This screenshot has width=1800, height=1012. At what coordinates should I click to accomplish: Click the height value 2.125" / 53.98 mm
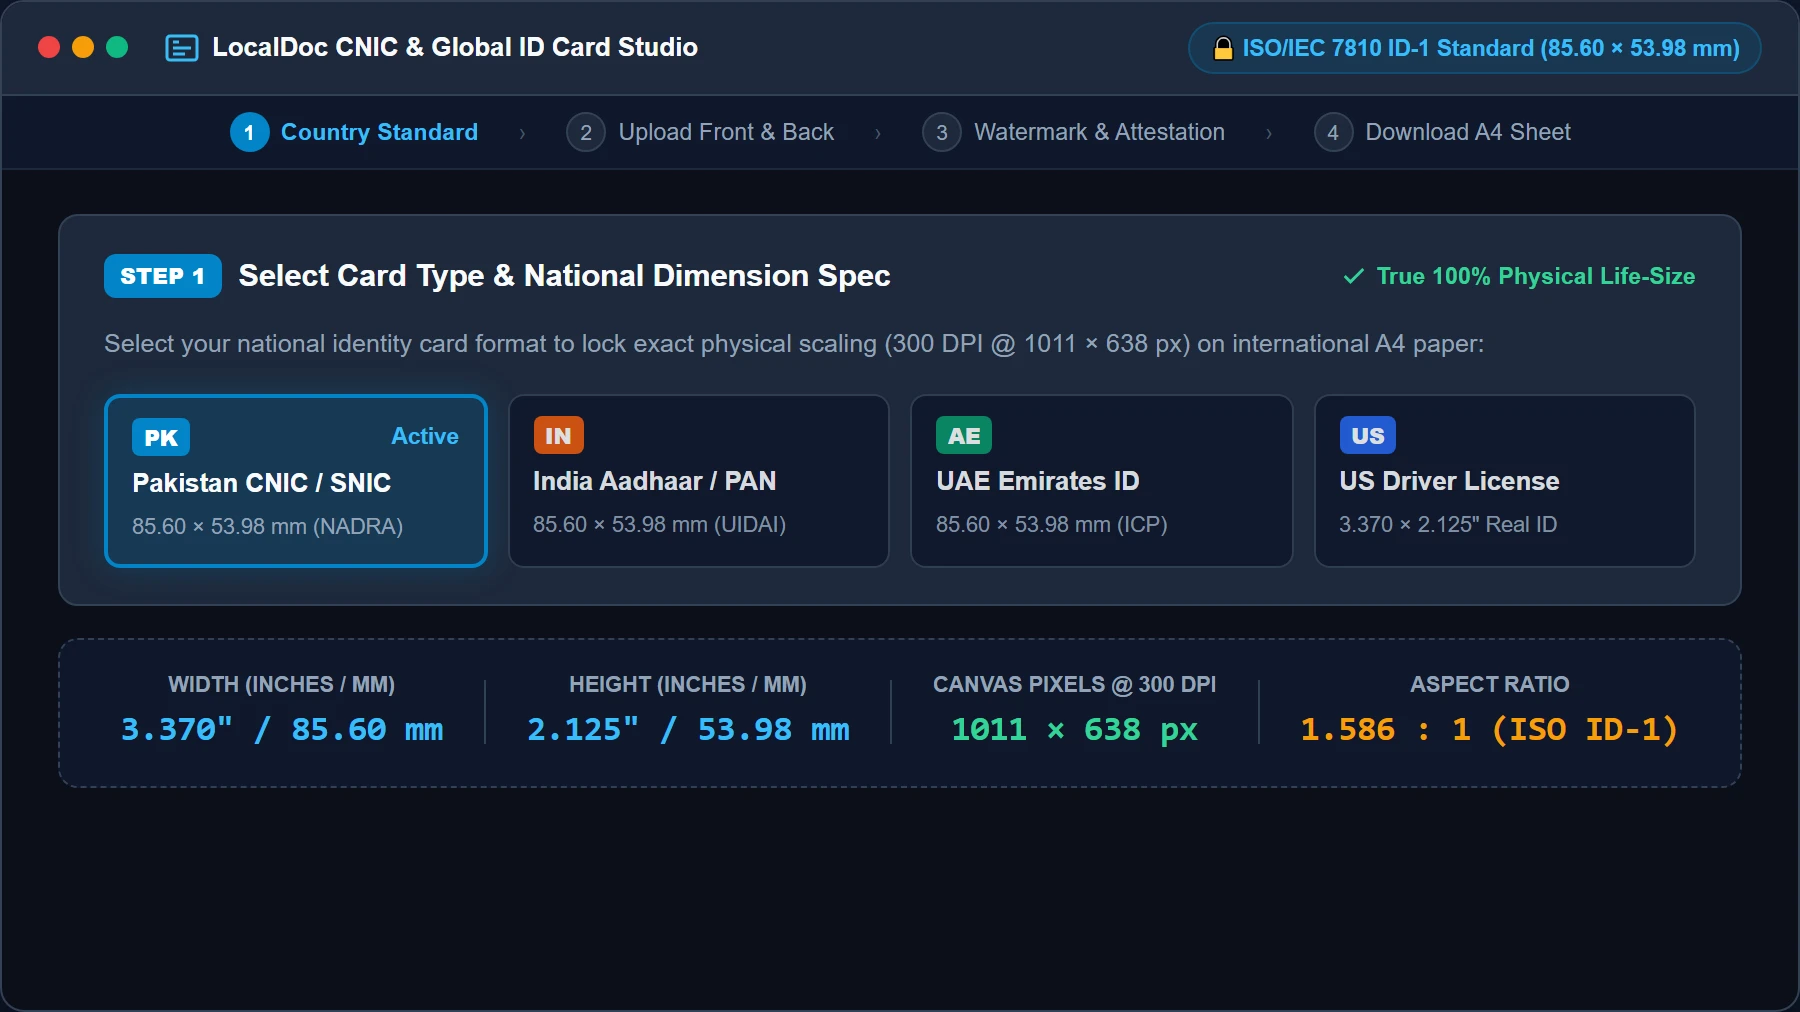tap(688, 729)
